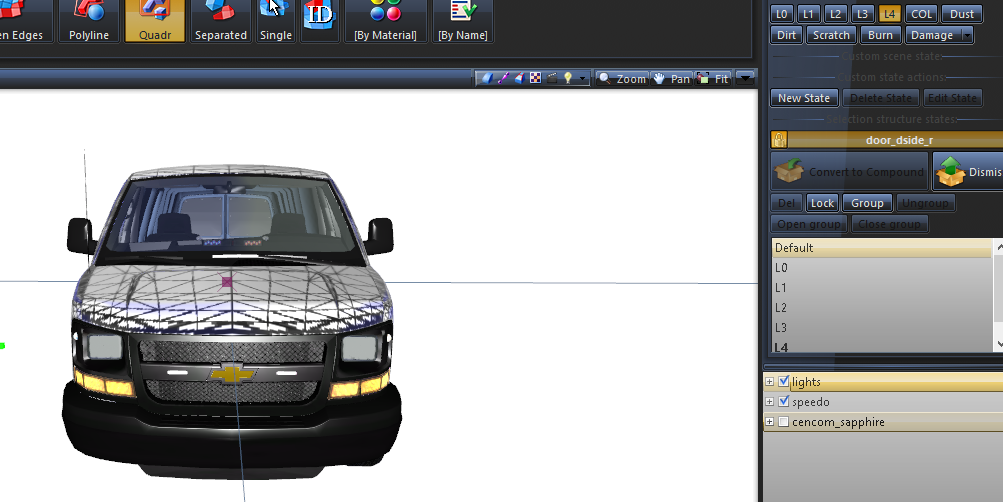This screenshot has width=1003, height=502.
Task: Activate the viewport Pan hand tool
Action: [672, 79]
